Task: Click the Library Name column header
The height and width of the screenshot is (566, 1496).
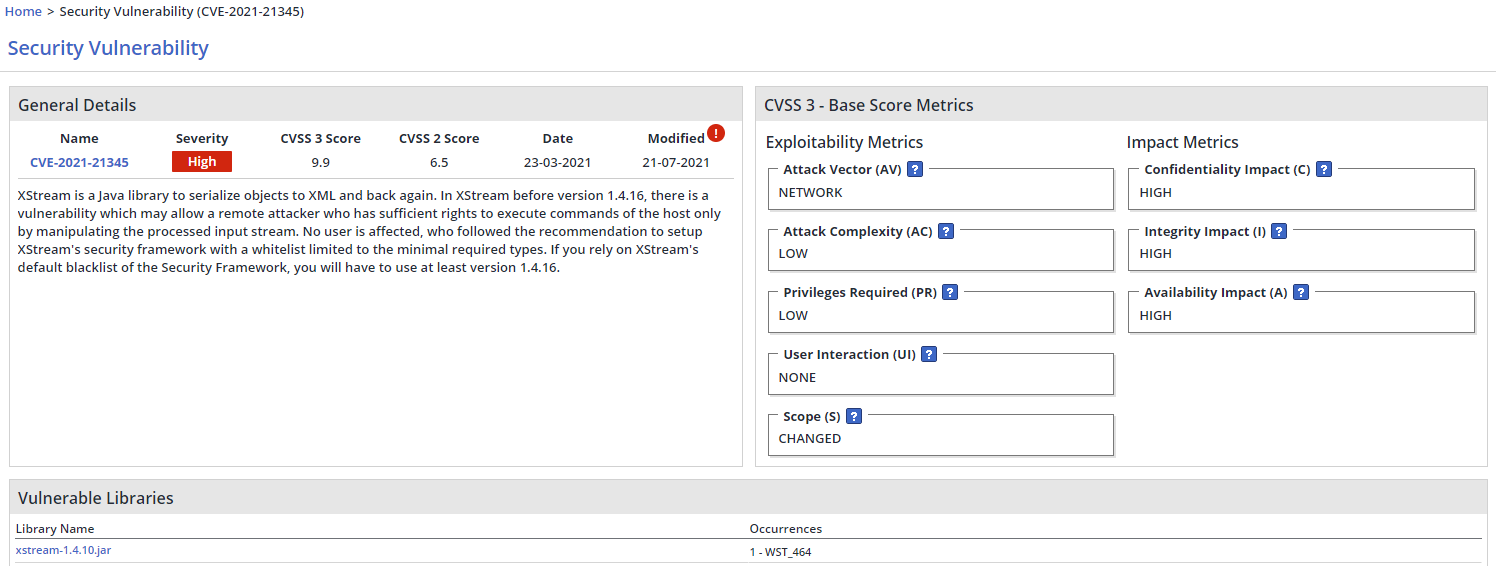Action: (55, 529)
